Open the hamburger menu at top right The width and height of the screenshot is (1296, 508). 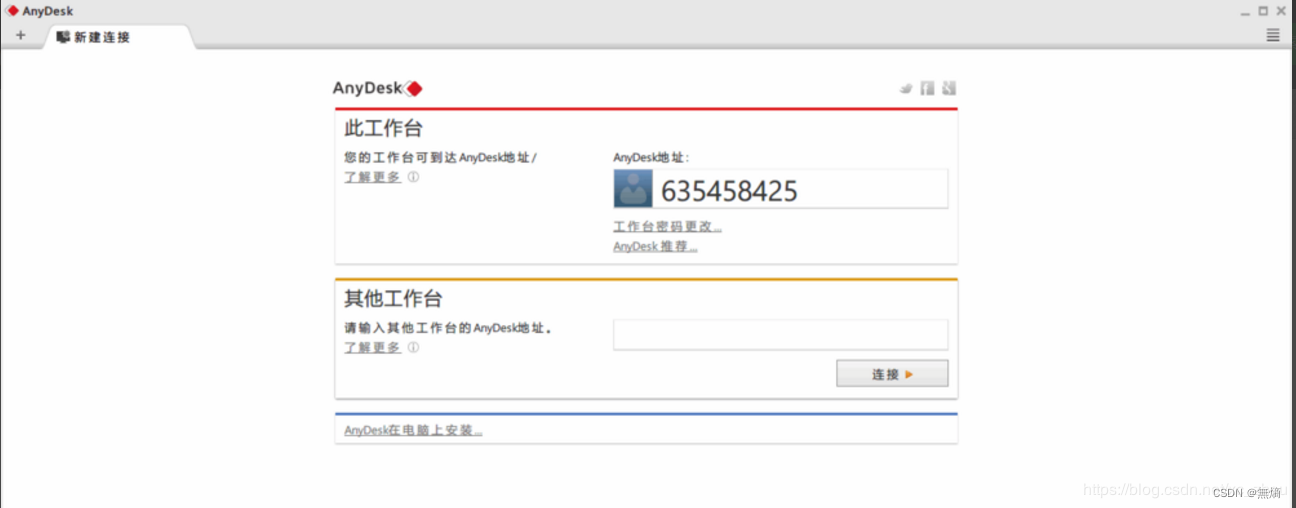coord(1273,35)
